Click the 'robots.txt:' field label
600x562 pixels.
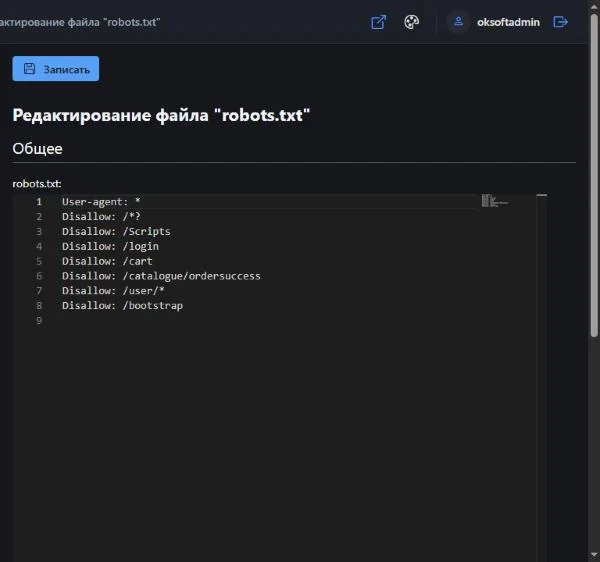37,184
